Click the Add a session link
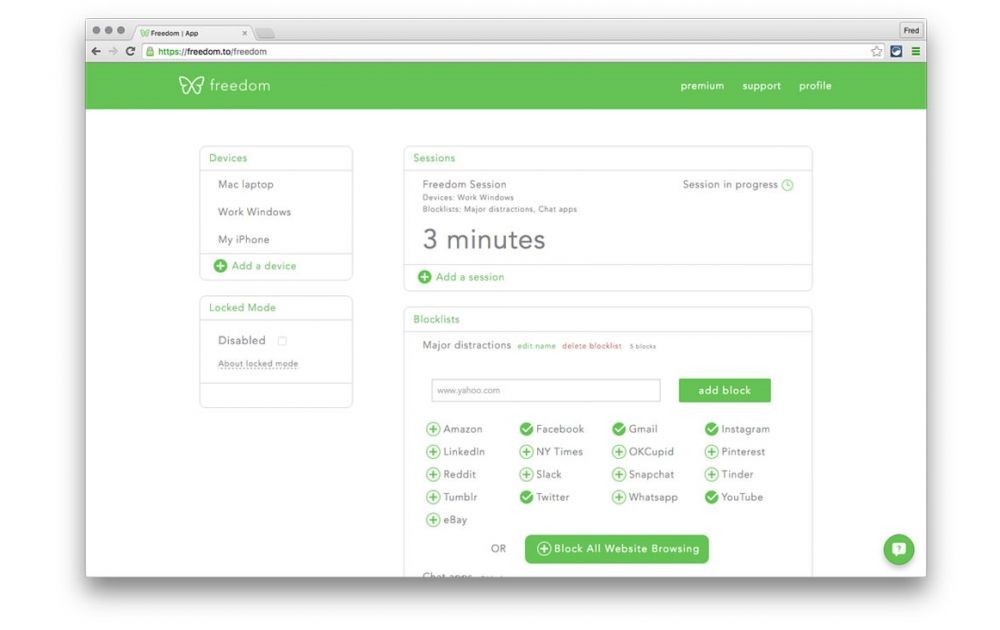 pos(470,277)
